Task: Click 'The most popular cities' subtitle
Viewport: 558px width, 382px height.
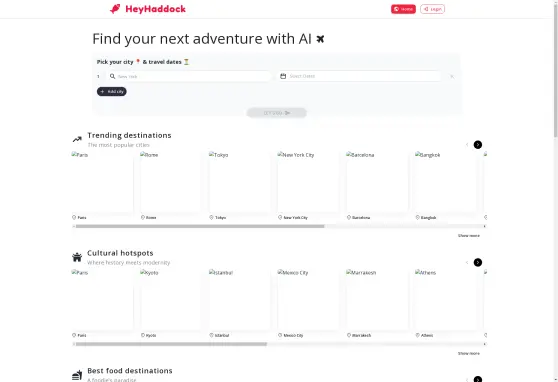Action: coord(119,145)
